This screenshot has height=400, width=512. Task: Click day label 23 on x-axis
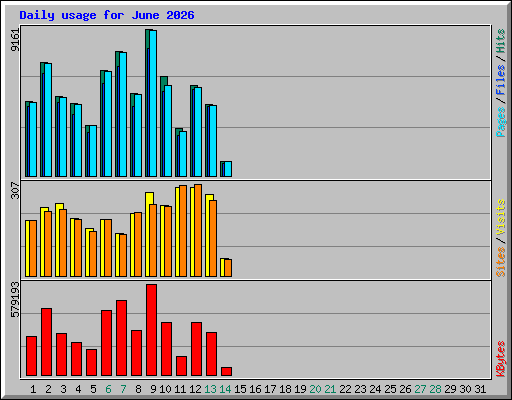360,389
